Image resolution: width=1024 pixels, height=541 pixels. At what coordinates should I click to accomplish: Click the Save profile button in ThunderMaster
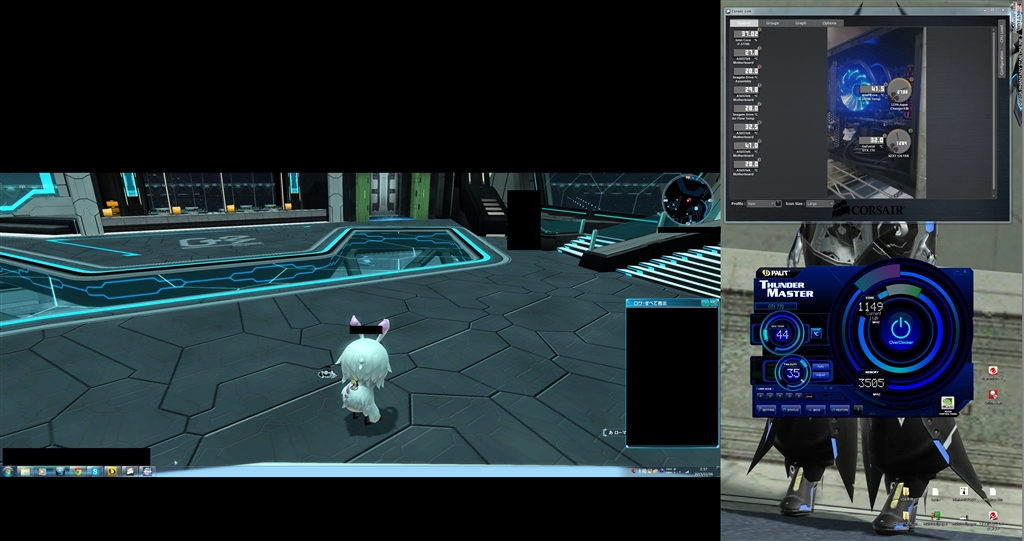coord(809,396)
